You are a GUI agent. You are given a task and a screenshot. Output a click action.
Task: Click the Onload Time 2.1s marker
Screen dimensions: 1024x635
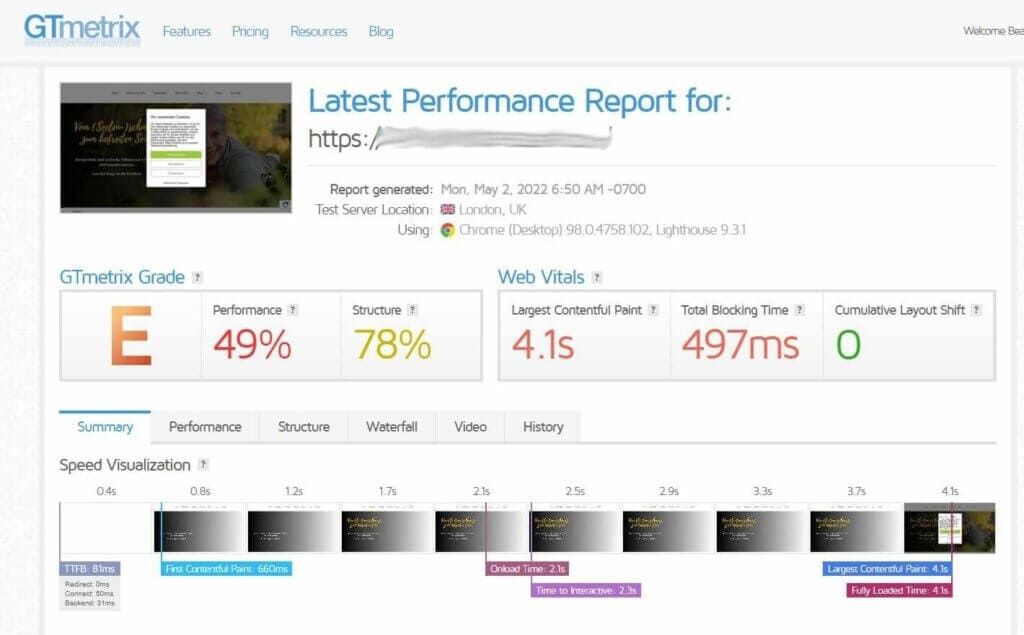tap(527, 569)
